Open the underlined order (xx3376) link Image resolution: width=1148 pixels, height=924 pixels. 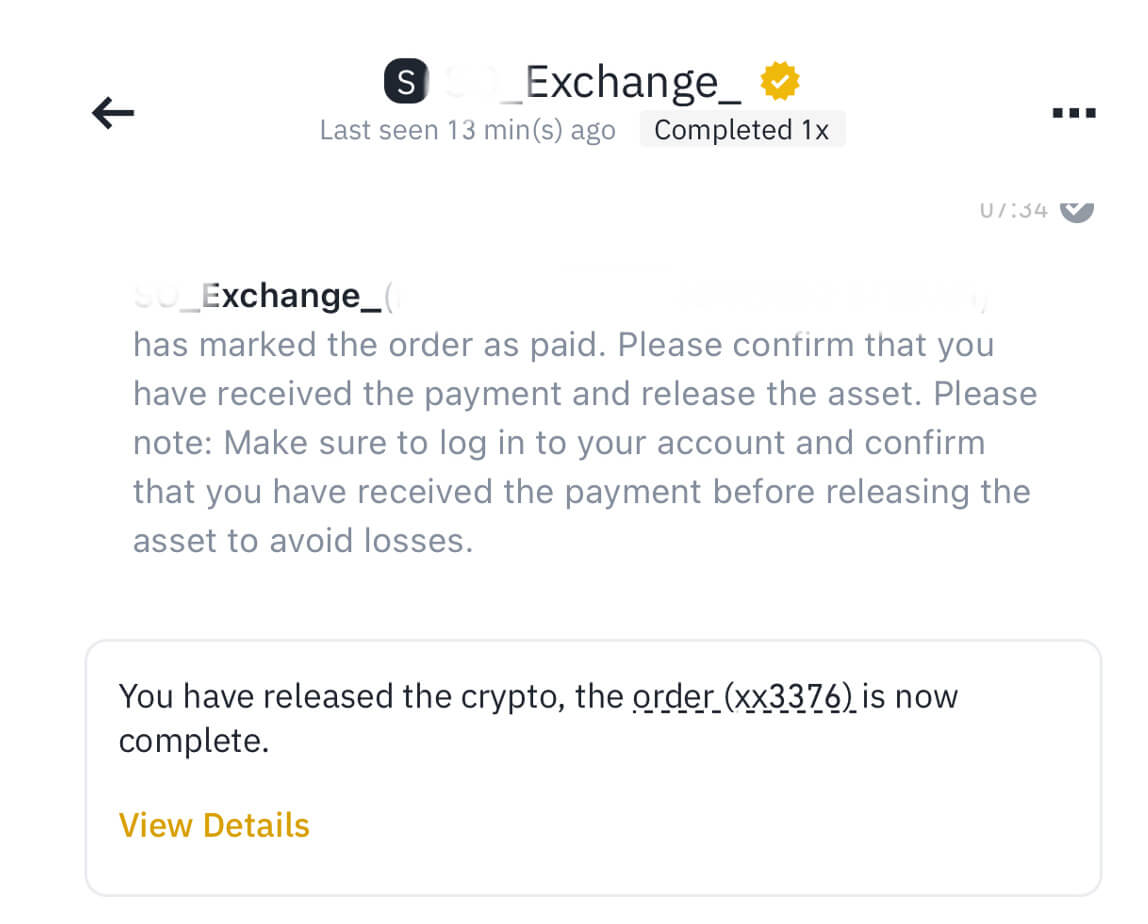coord(744,695)
